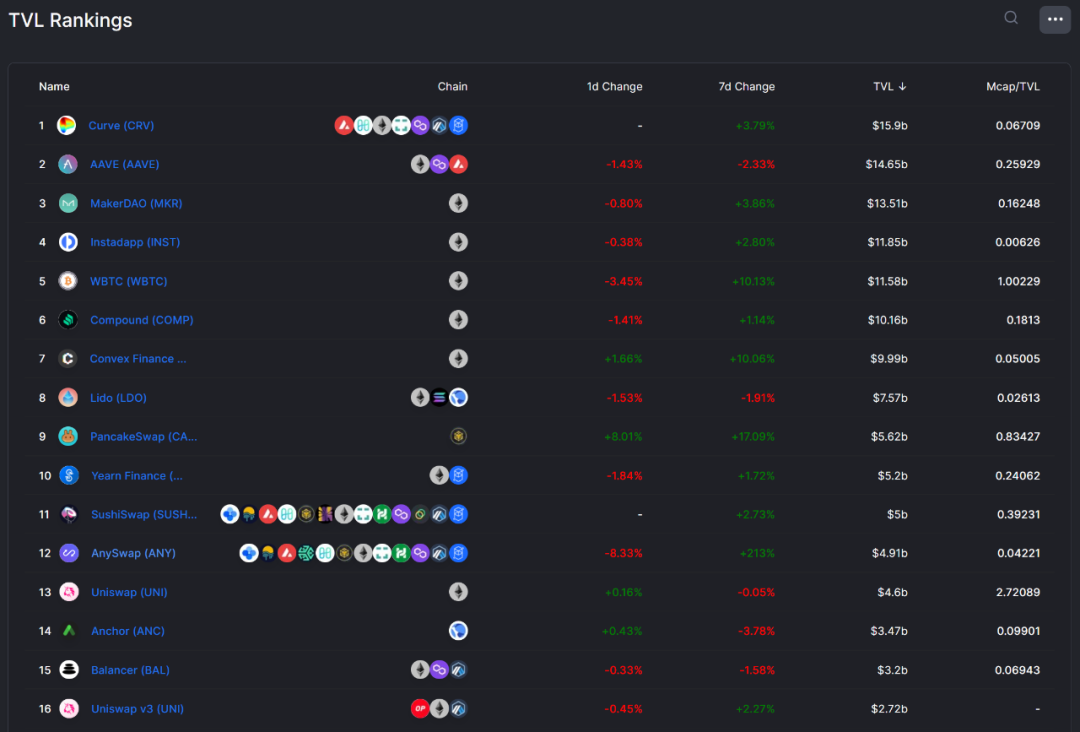The image size is (1080, 732).
Task: Open the PancakeSwap link
Action: [x=144, y=437]
